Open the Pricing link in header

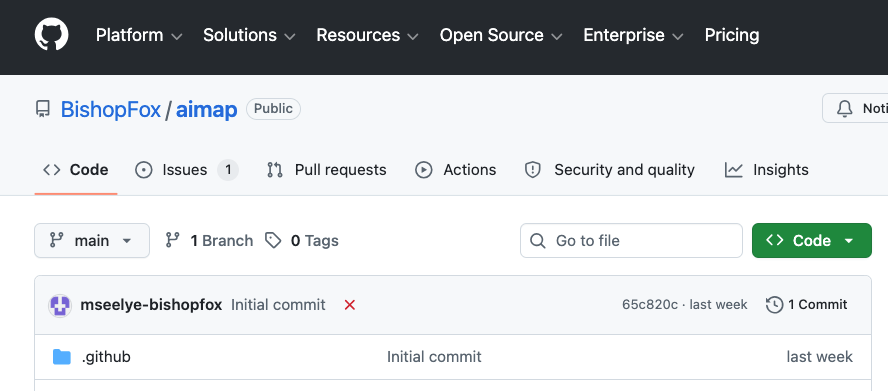[732, 35]
